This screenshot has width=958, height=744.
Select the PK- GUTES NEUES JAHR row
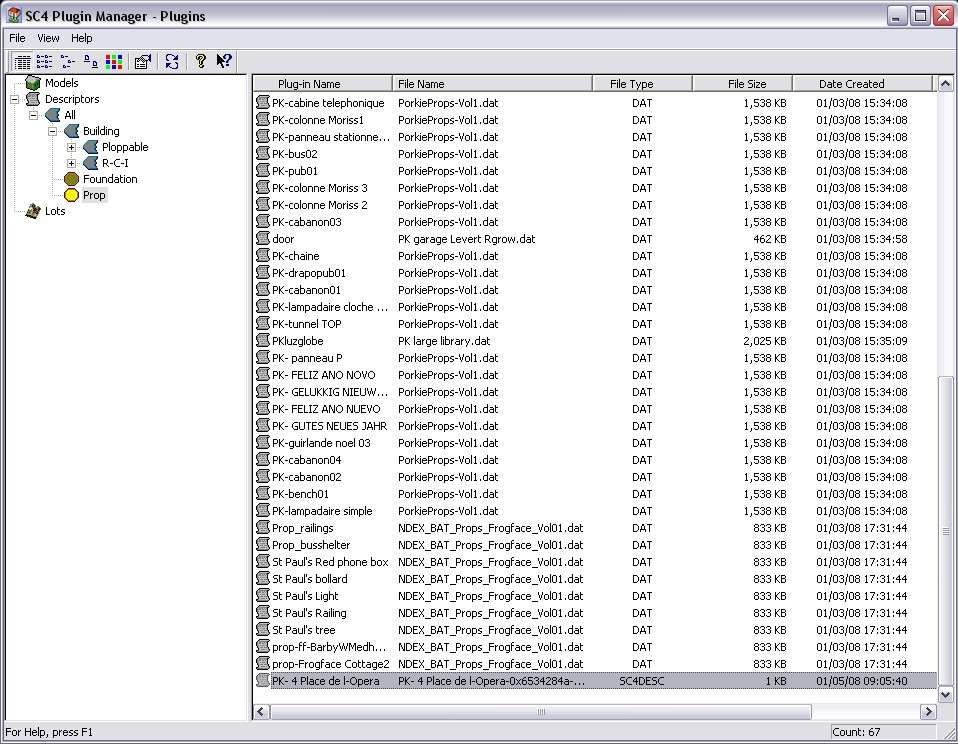tap(595, 426)
